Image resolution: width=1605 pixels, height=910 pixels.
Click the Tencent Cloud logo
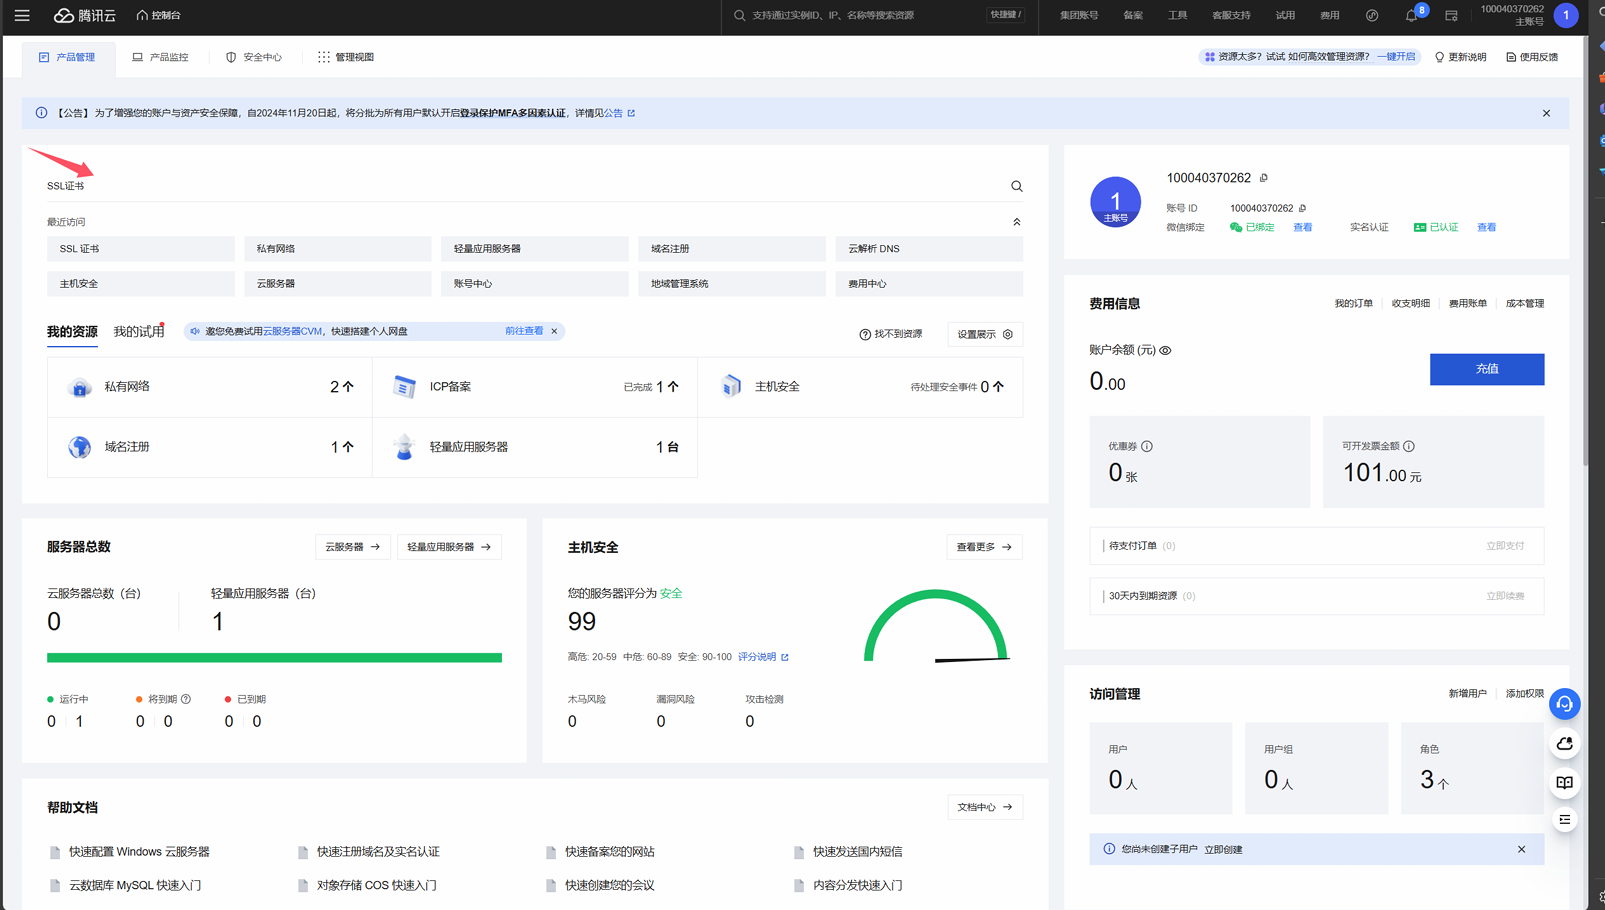[85, 16]
